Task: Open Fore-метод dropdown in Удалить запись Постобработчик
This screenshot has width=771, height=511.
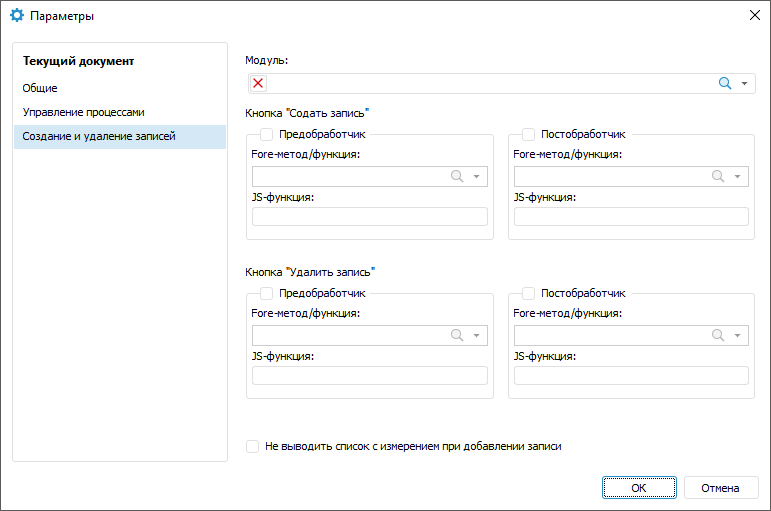Action: [738, 336]
